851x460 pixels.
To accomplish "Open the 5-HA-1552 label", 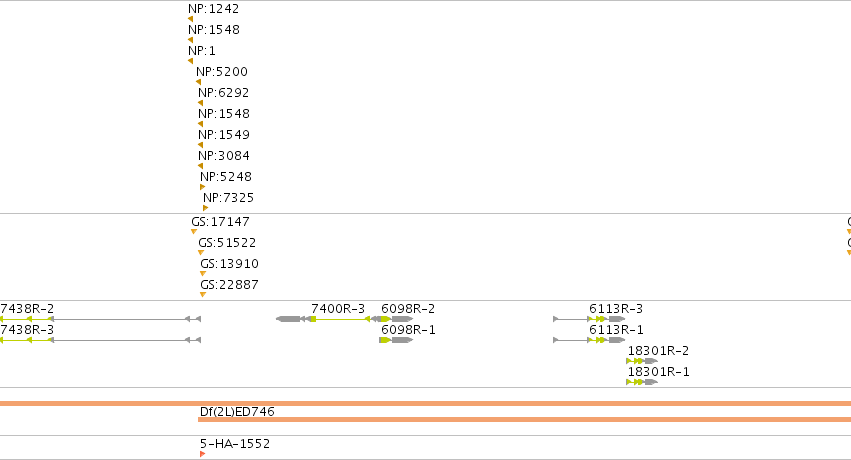I will (235, 444).
